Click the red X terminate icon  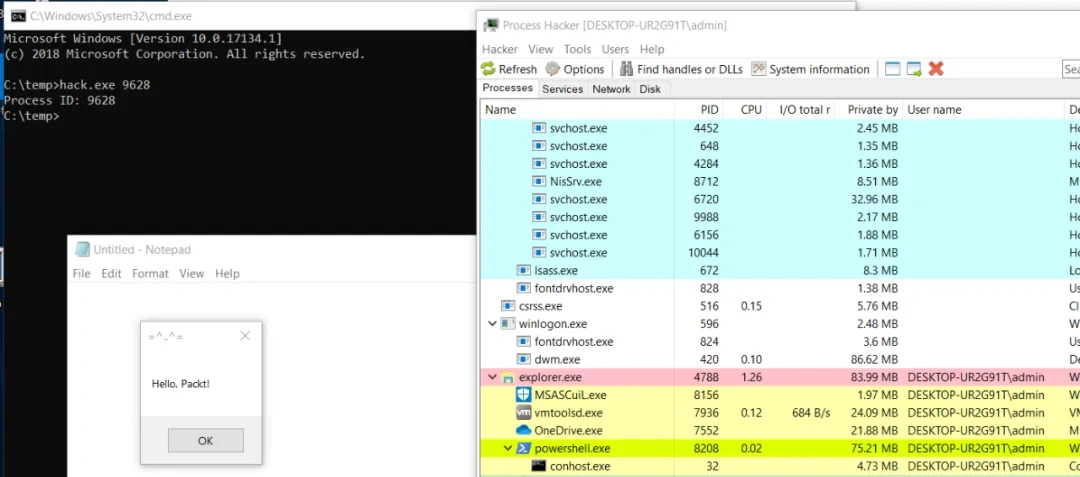(935, 69)
